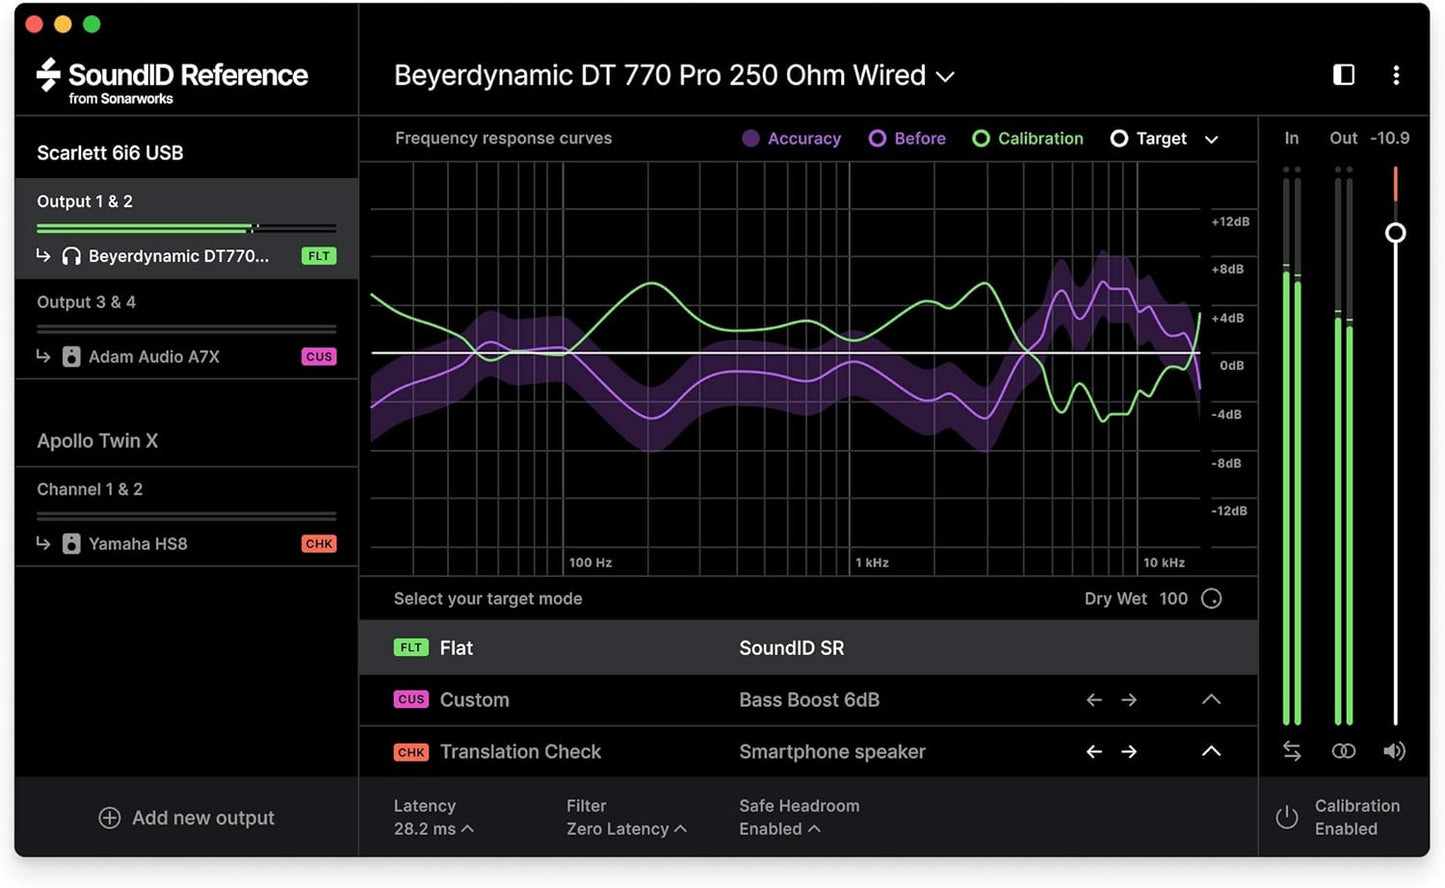This screenshot has width=1445, height=888.
Task: Toggle the Before curve visibility
Action: 906,138
